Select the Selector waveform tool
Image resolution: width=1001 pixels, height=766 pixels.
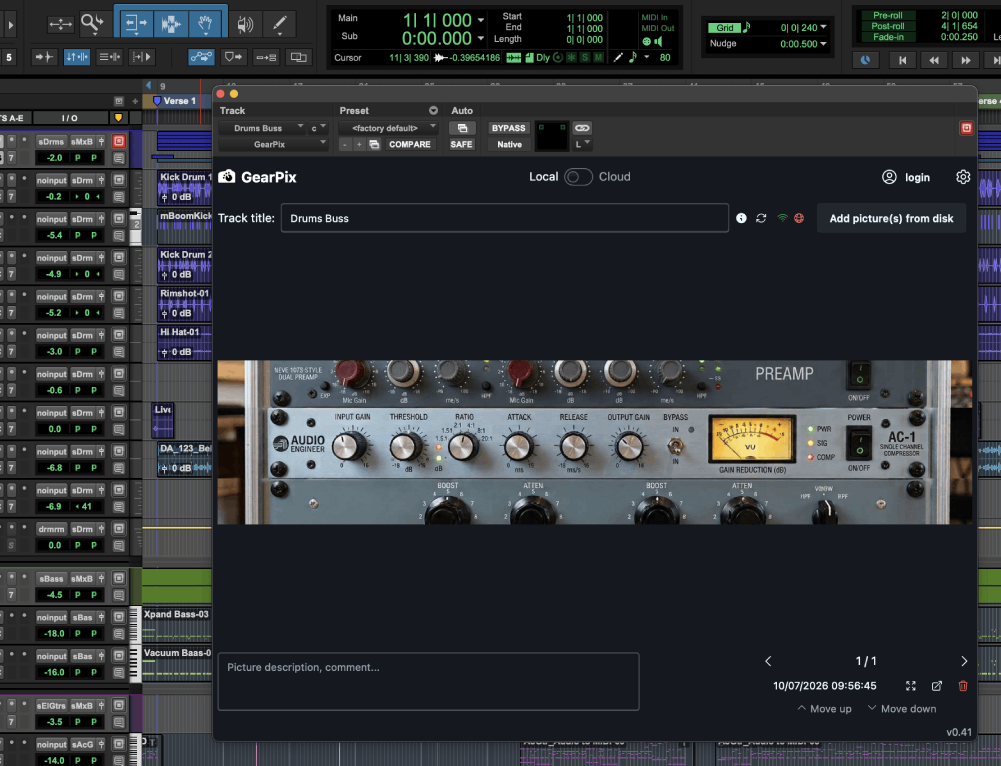pyautogui.click(x=170, y=24)
